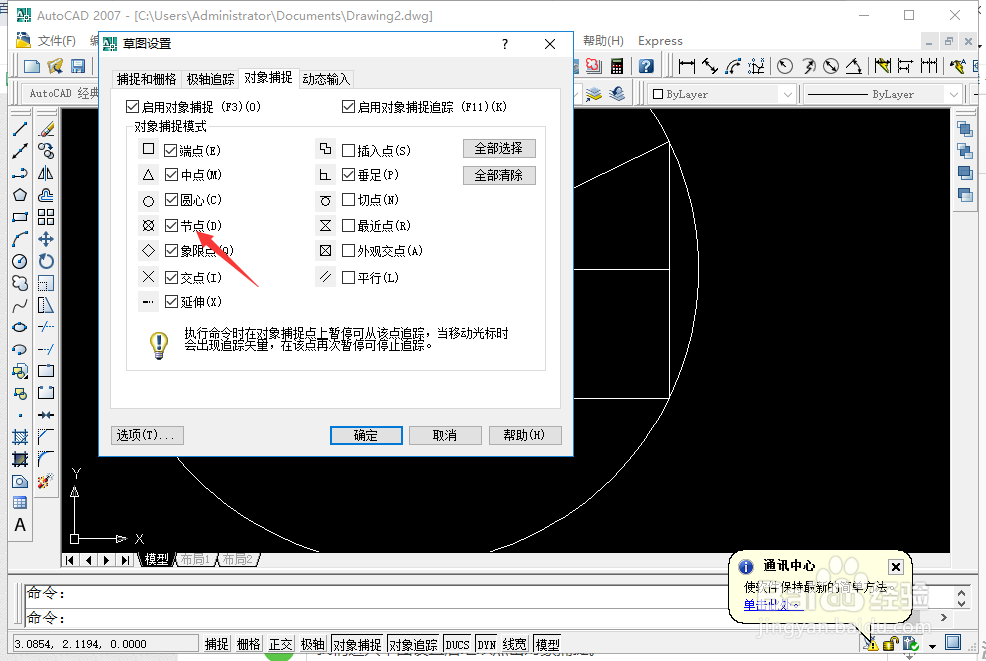Screen dimensions: 986x661
Task: Click the Help question mark toolbar icon
Action: 646,66
